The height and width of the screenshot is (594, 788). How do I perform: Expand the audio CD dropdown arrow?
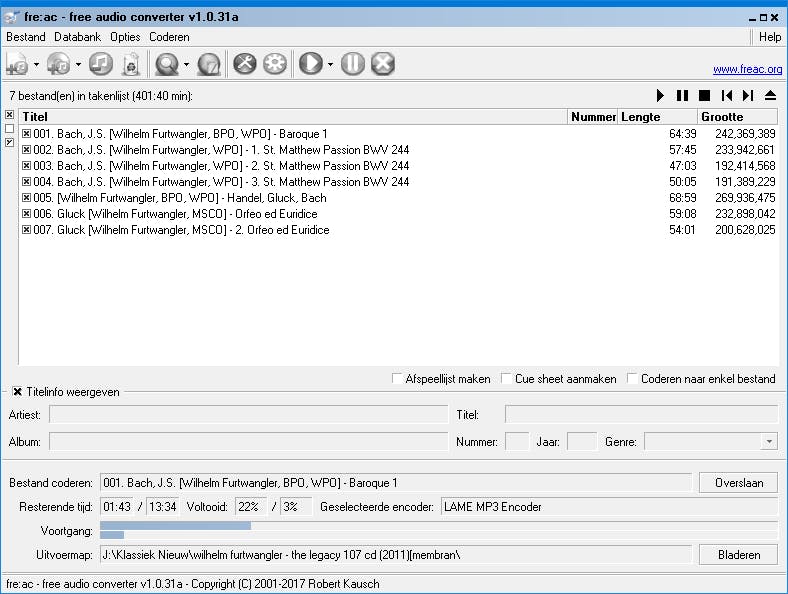pyautogui.click(x=78, y=64)
